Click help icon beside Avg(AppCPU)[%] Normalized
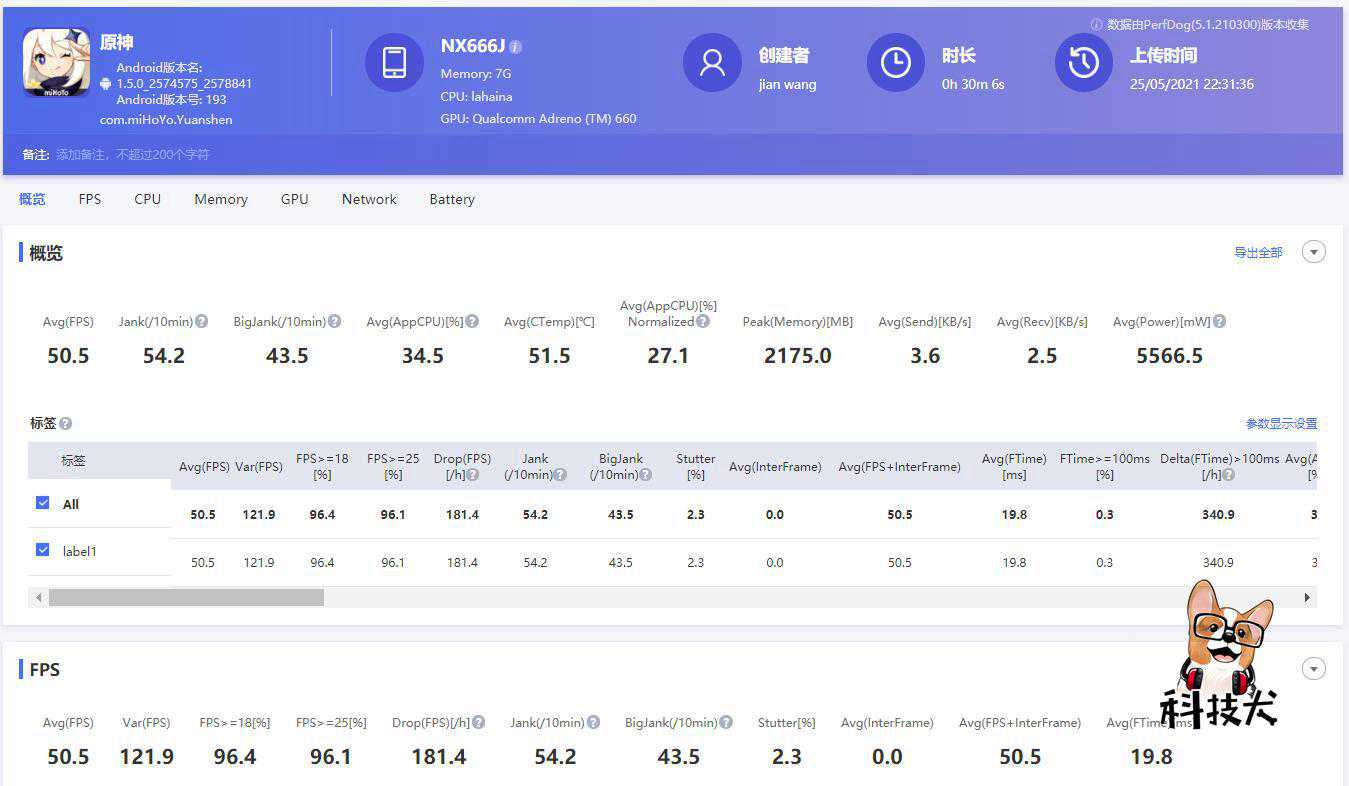The image size is (1349, 786). pyautogui.click(x=703, y=322)
